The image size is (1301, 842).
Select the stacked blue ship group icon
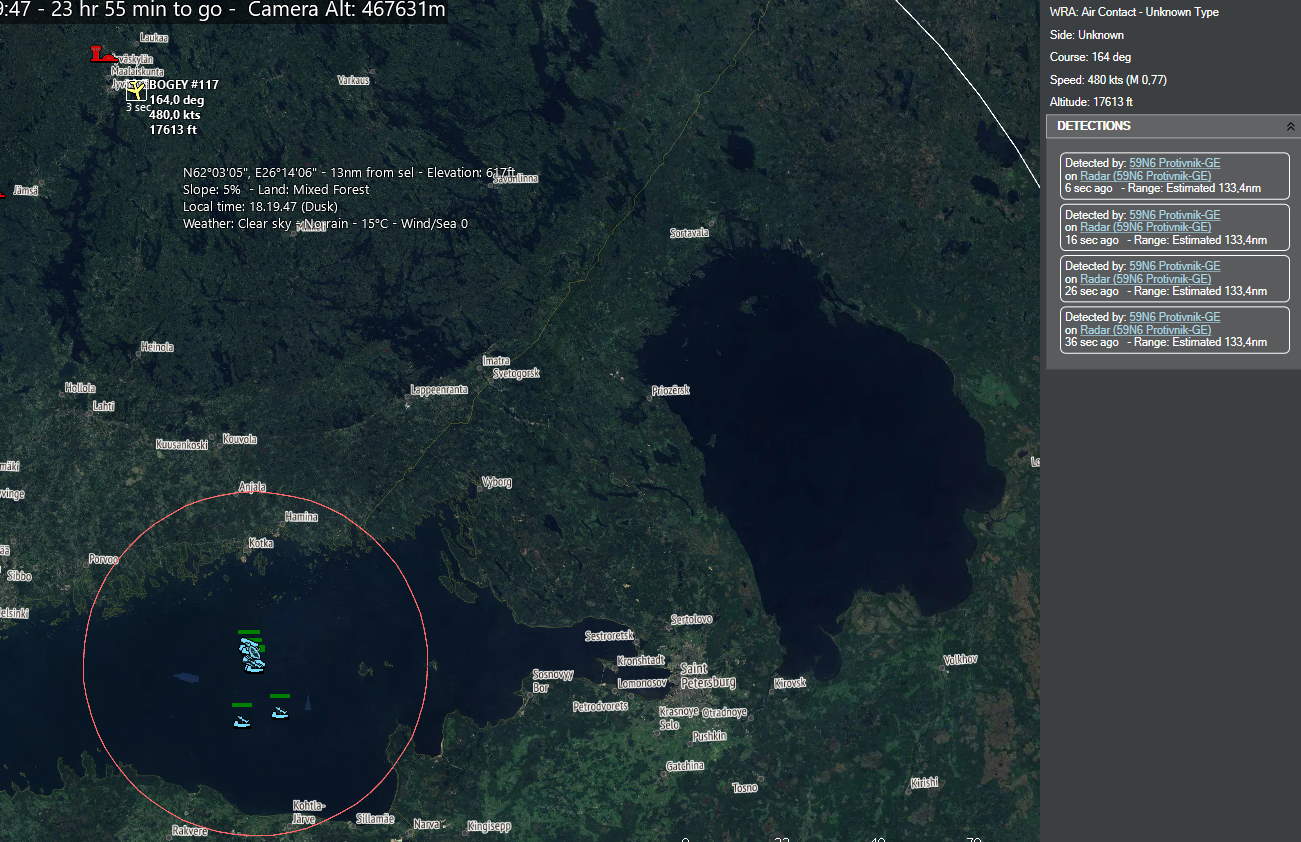[252, 655]
